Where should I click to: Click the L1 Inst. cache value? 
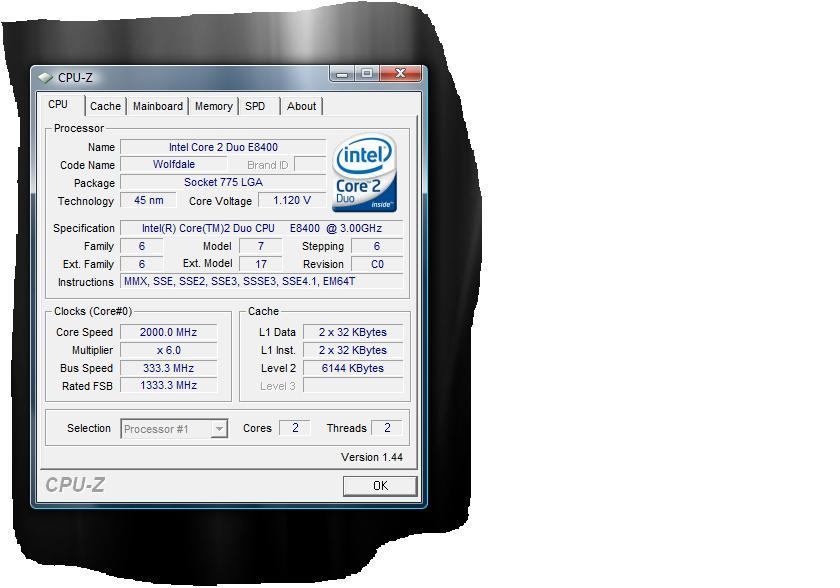pyautogui.click(x=352, y=350)
